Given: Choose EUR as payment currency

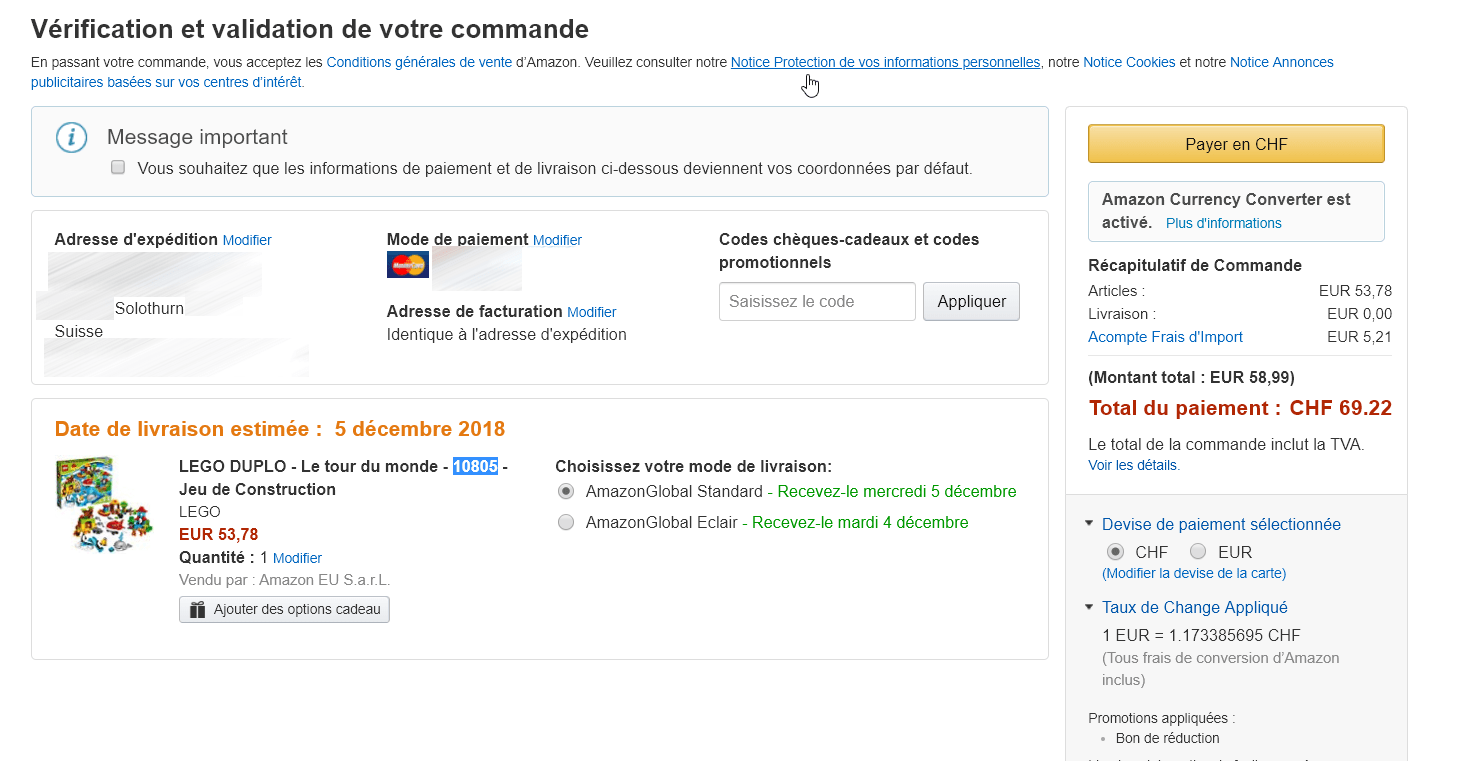Looking at the screenshot, I should pyautogui.click(x=1198, y=552).
